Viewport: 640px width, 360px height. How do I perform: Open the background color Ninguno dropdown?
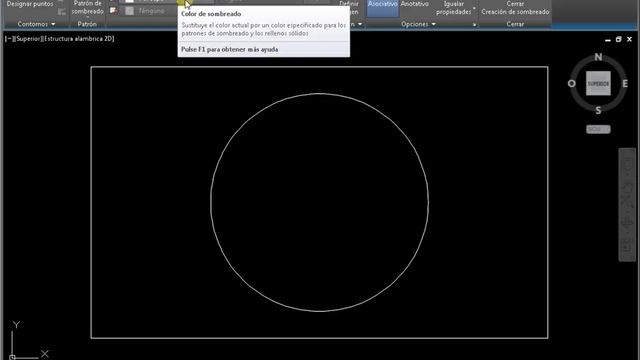pyautogui.click(x=149, y=11)
